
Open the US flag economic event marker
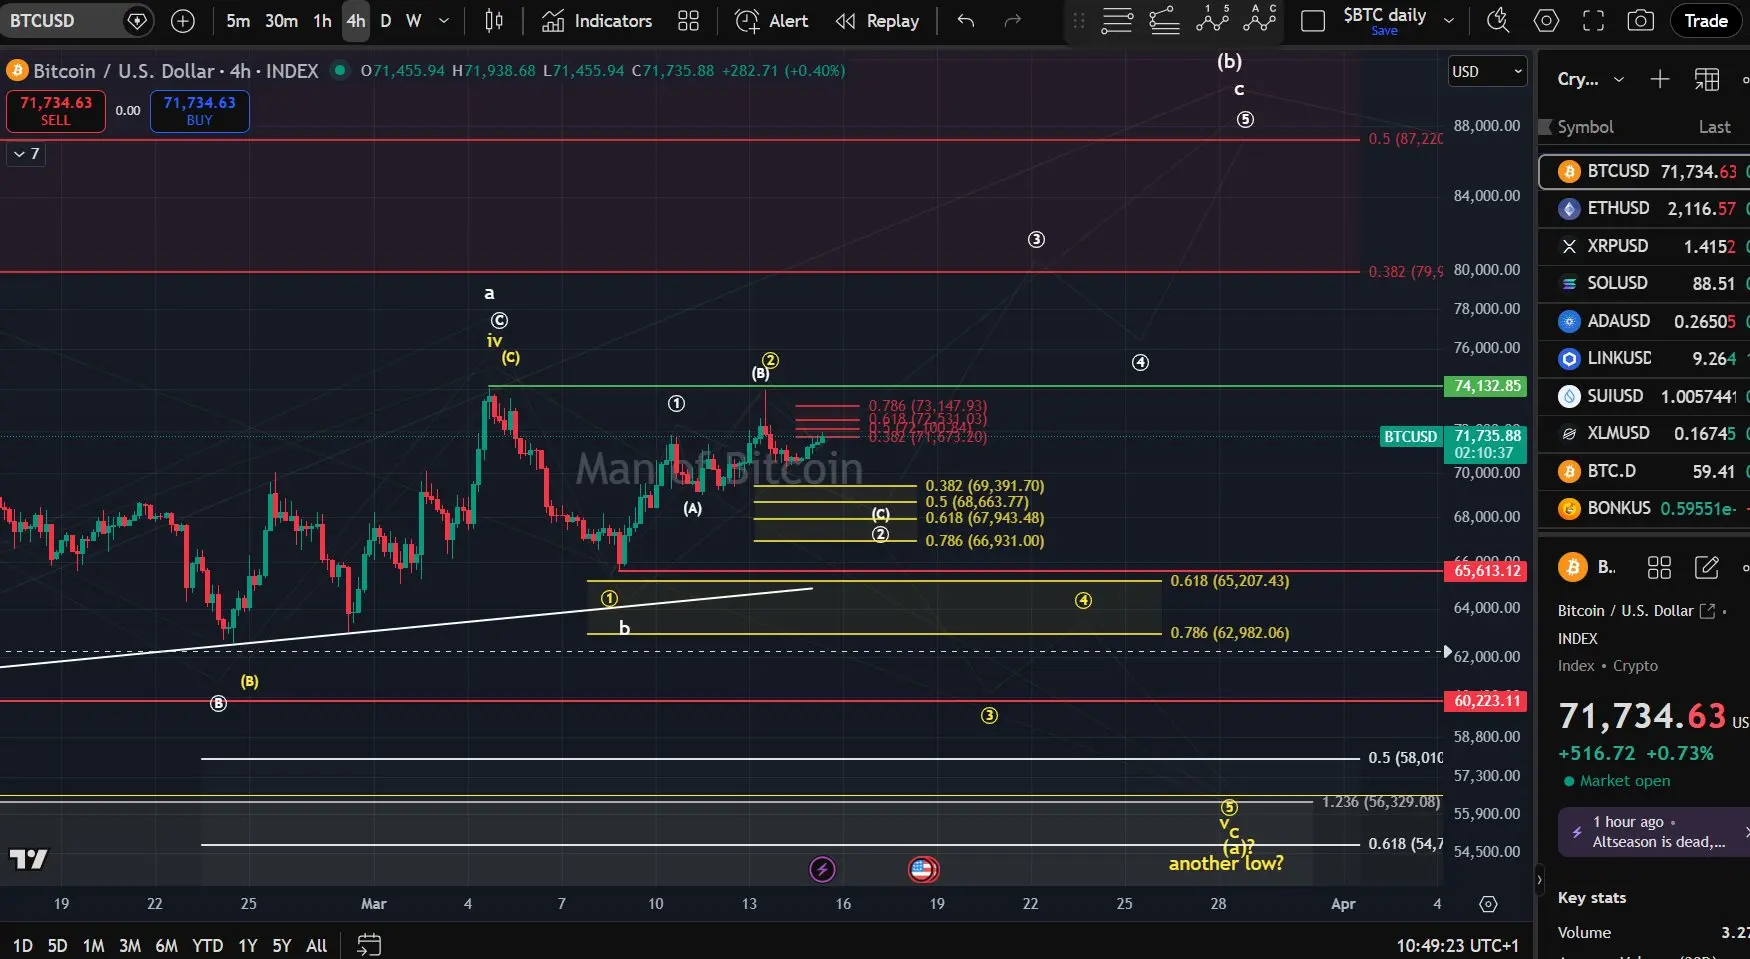tap(923, 869)
